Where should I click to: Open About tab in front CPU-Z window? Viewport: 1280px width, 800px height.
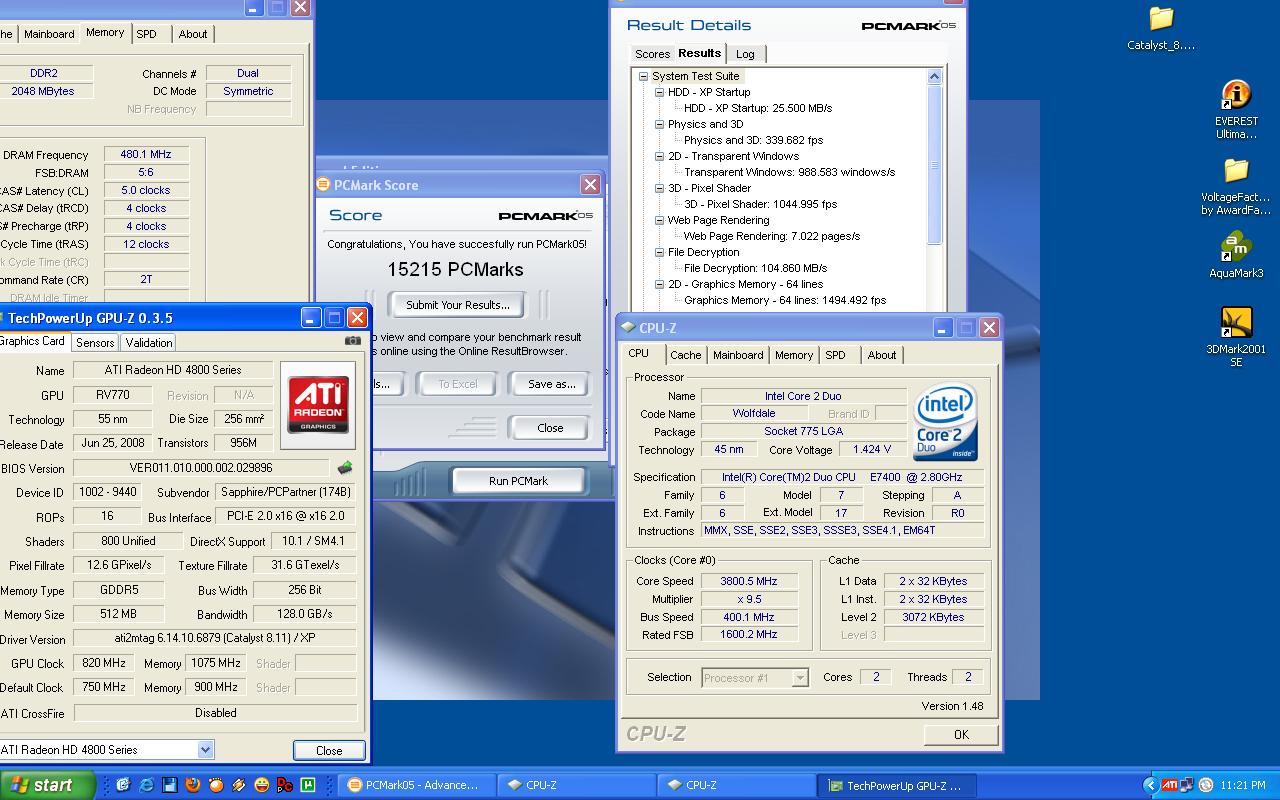pos(882,355)
